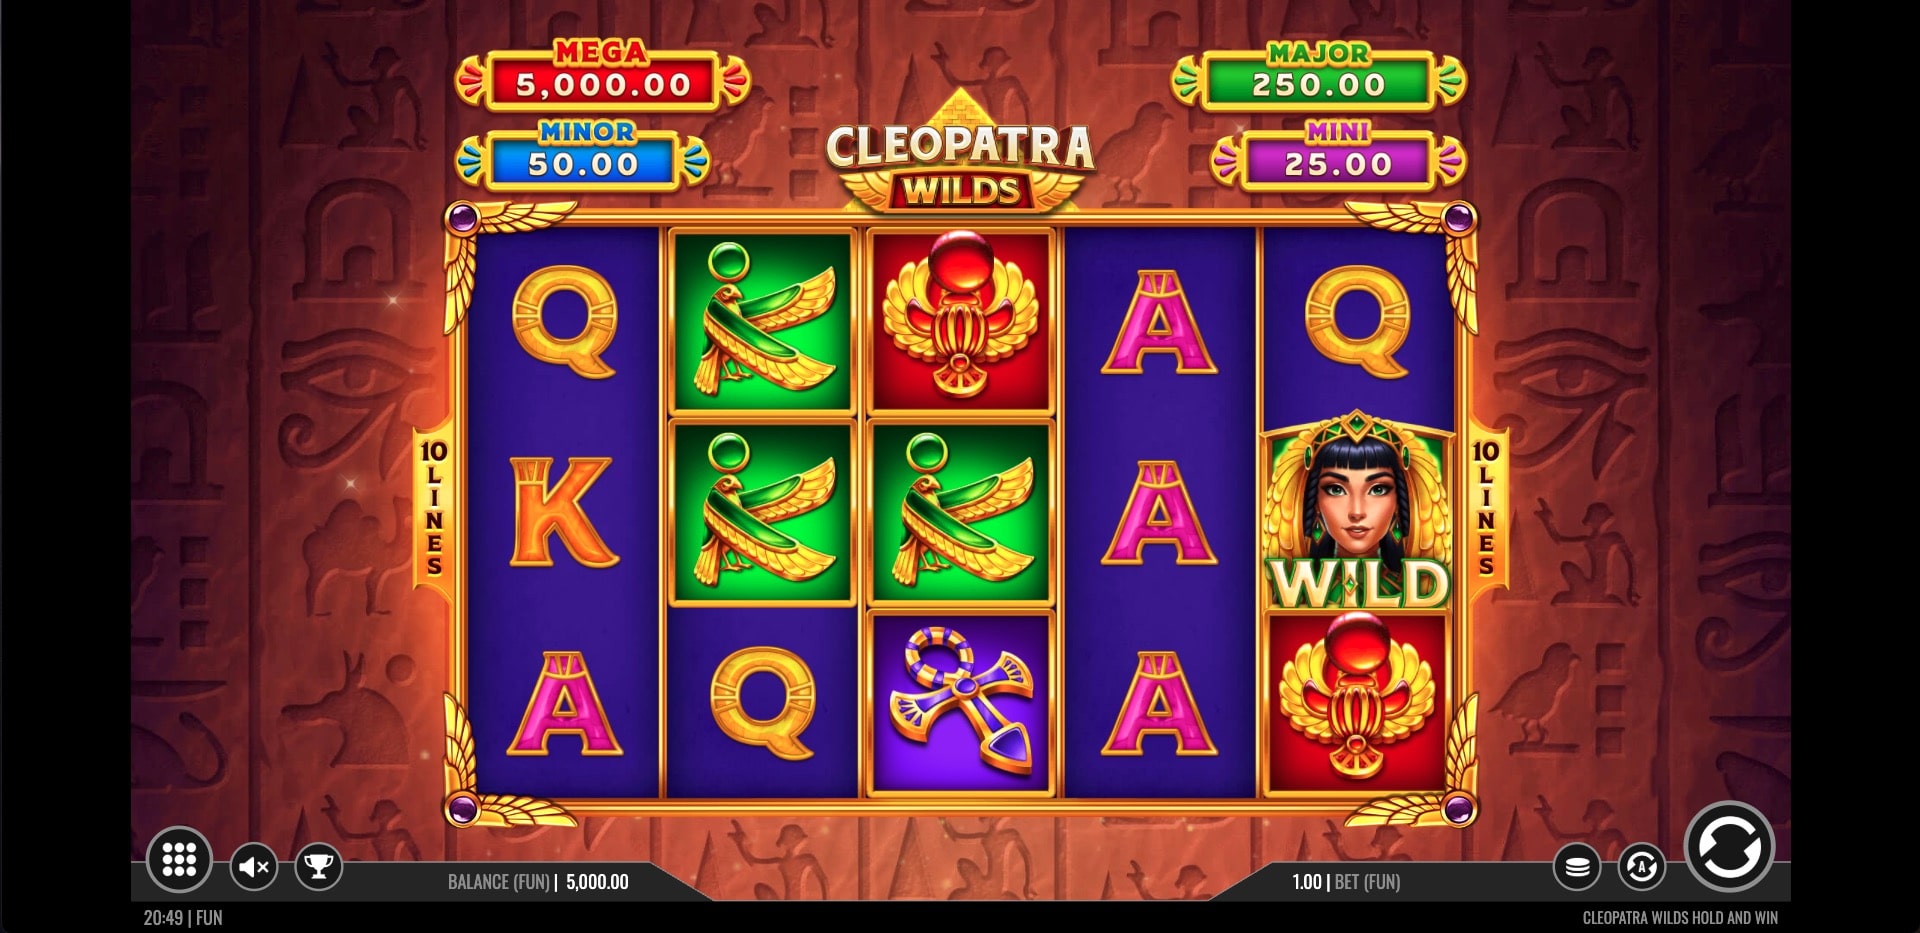Click the left 10 LINES indicator
The width and height of the screenshot is (1920, 933).
[x=433, y=508]
